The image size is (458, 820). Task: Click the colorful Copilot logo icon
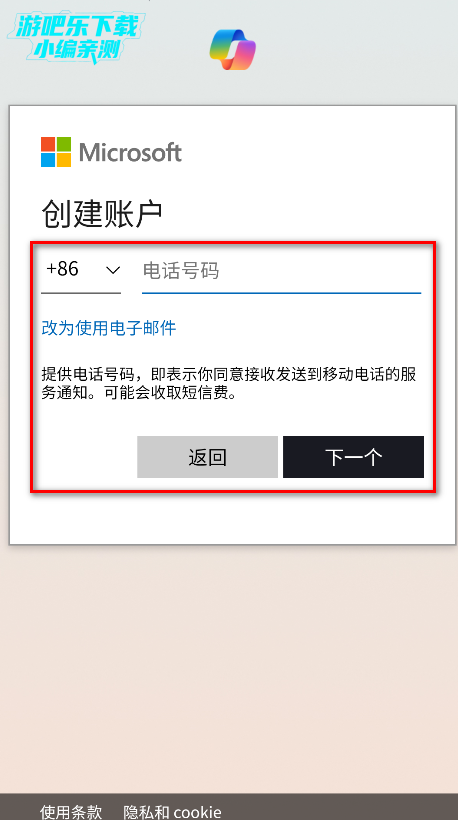pyautogui.click(x=233, y=50)
